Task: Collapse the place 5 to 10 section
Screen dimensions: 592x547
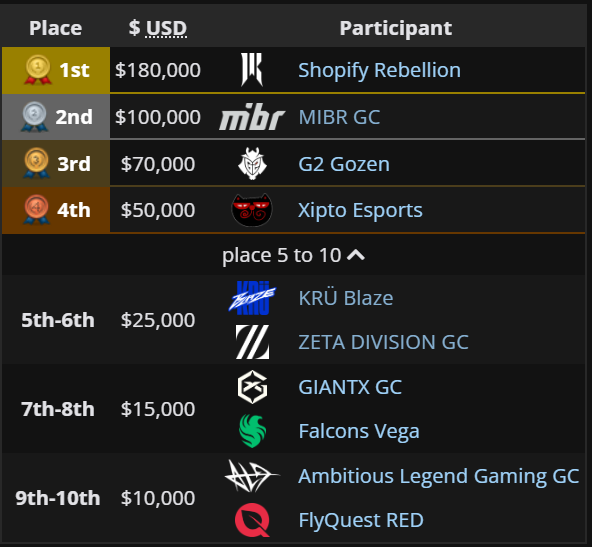Action: (x=293, y=255)
